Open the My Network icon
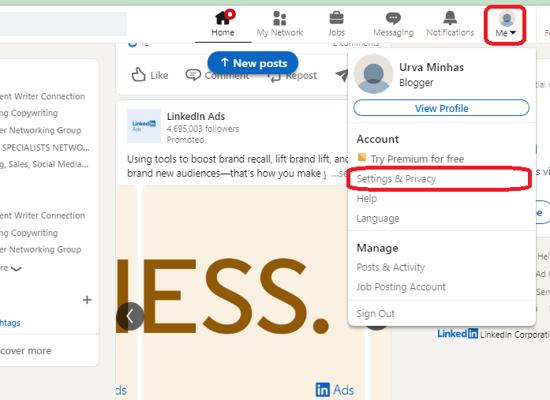Screen dimensions: 550x400 tap(279, 18)
